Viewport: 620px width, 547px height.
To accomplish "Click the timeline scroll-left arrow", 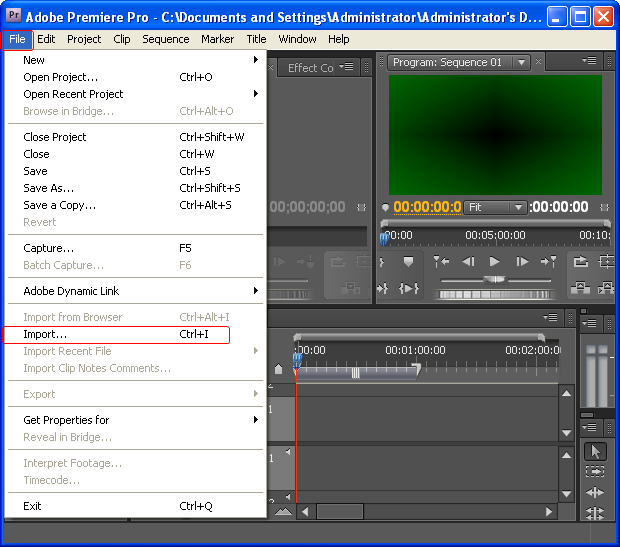I will coord(305,512).
